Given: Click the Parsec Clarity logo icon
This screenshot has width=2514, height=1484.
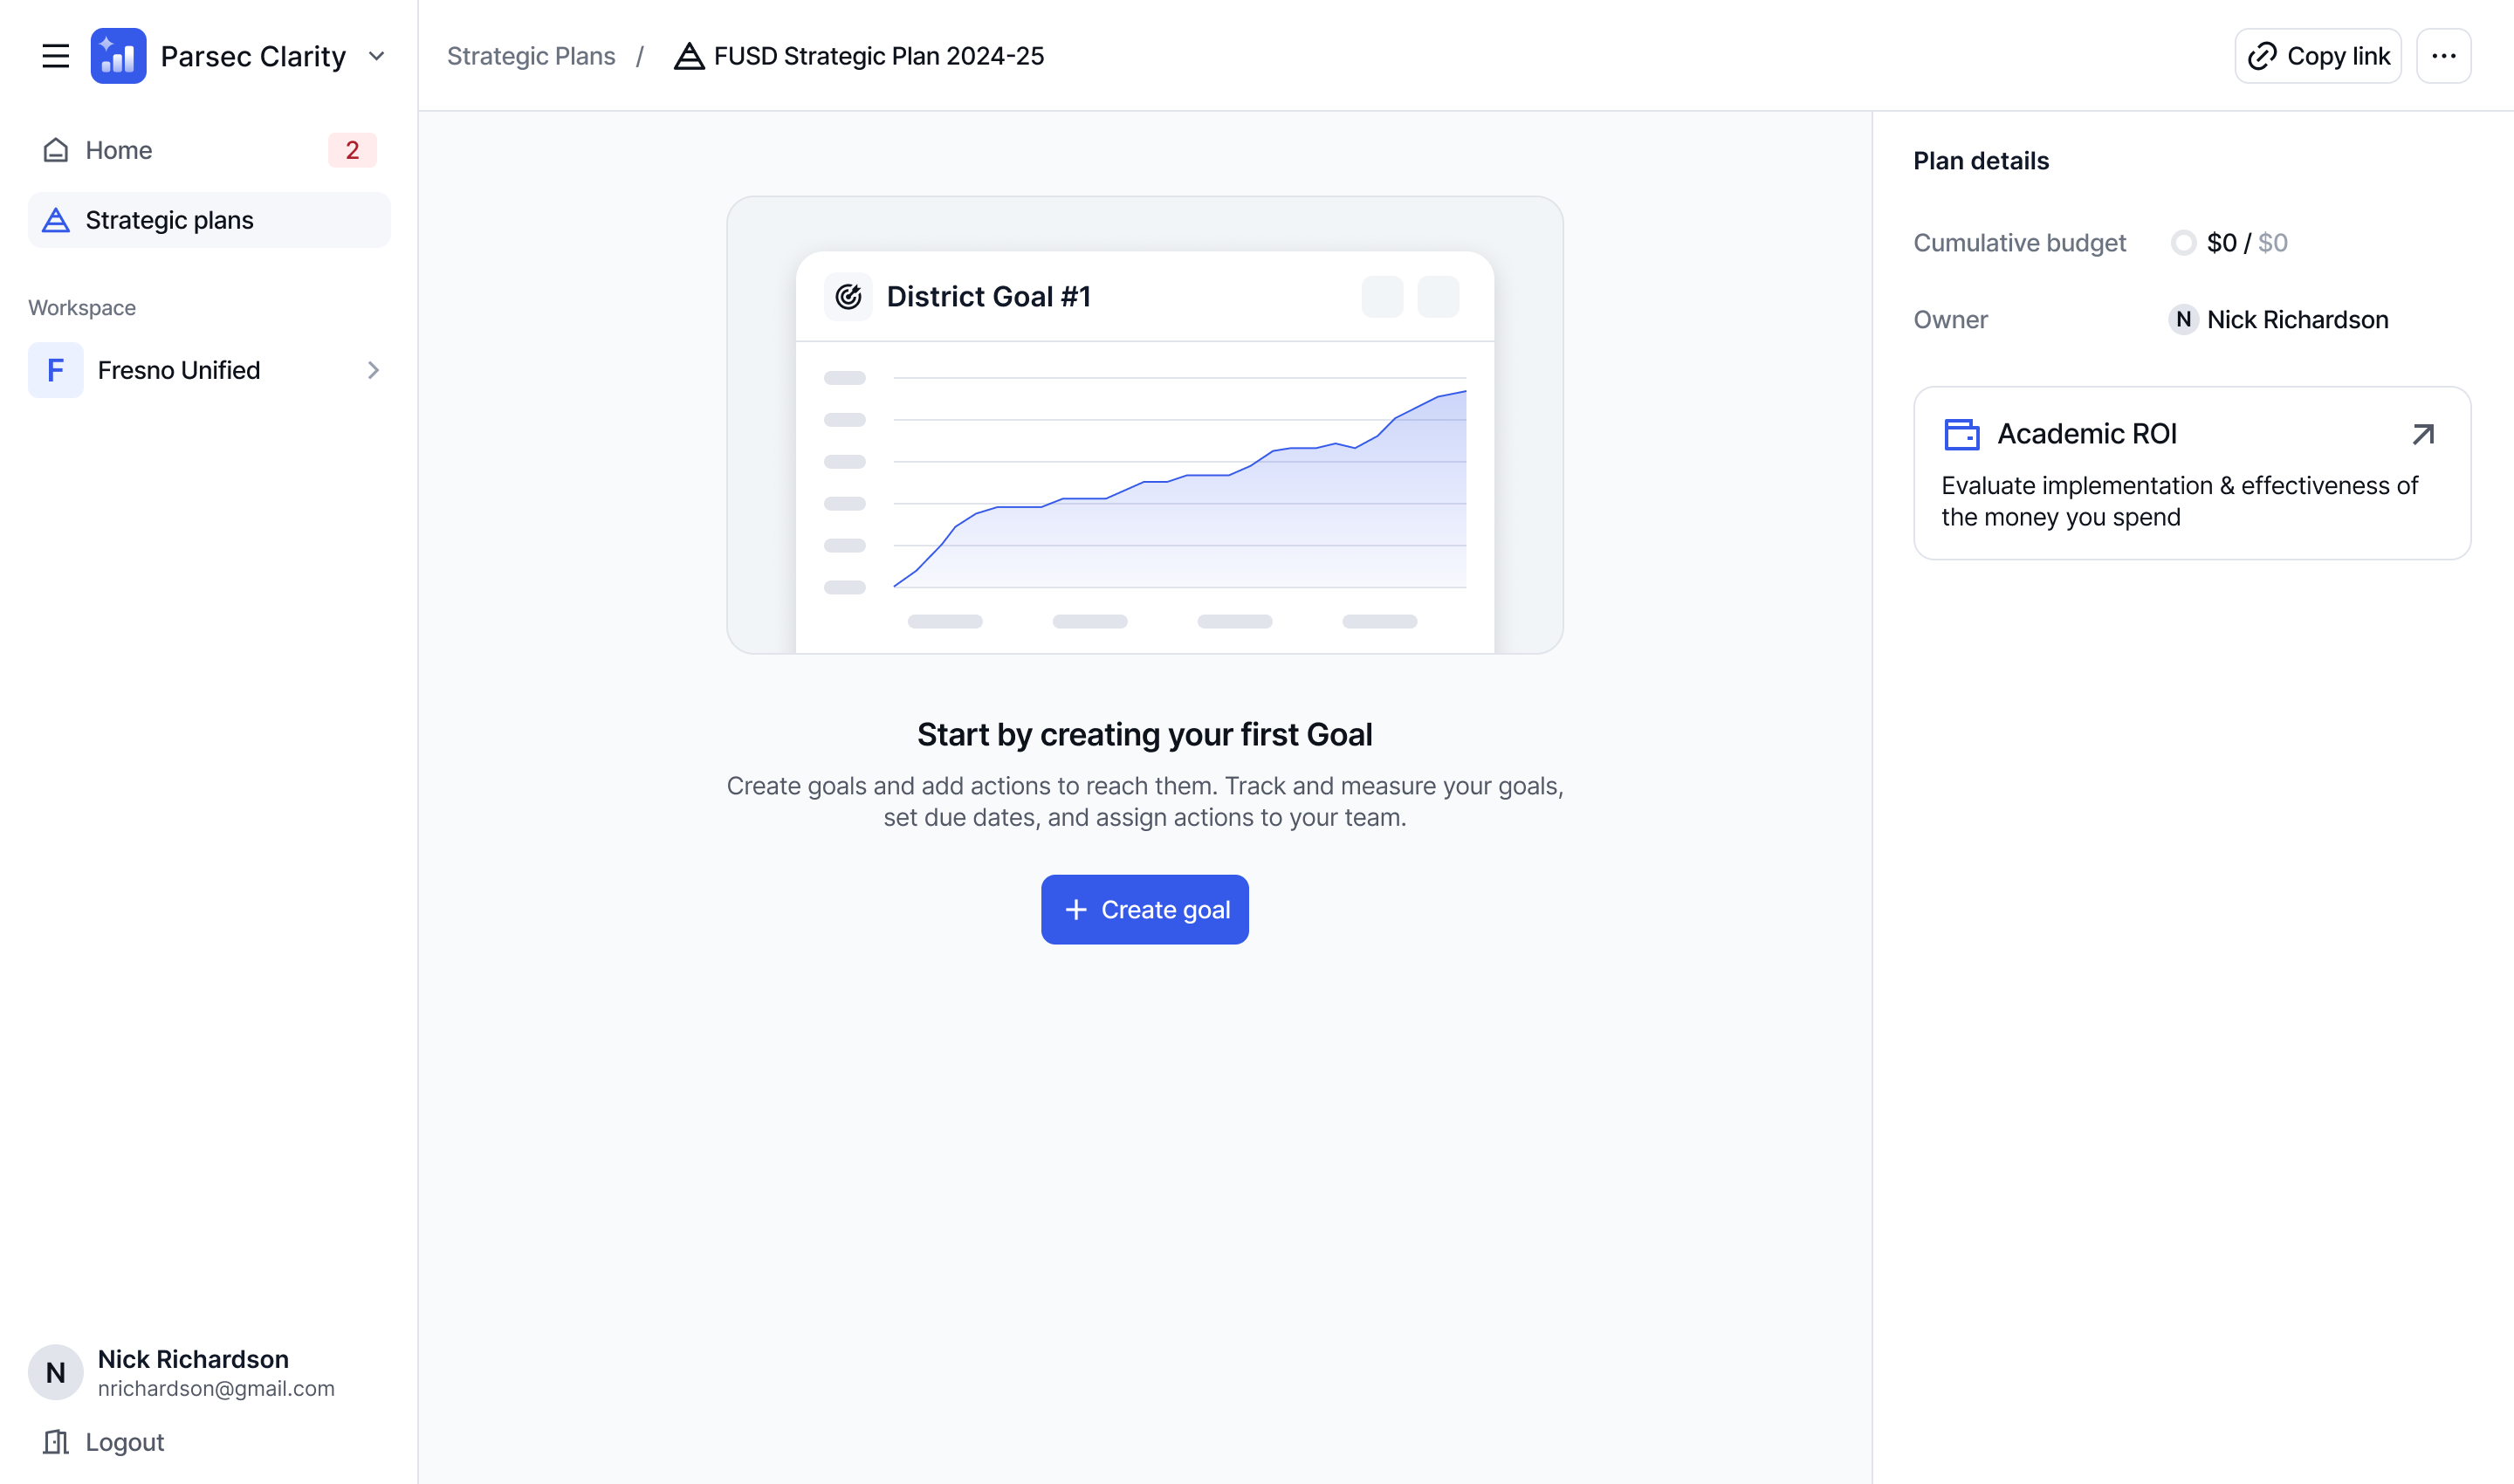Looking at the screenshot, I should pos(118,56).
